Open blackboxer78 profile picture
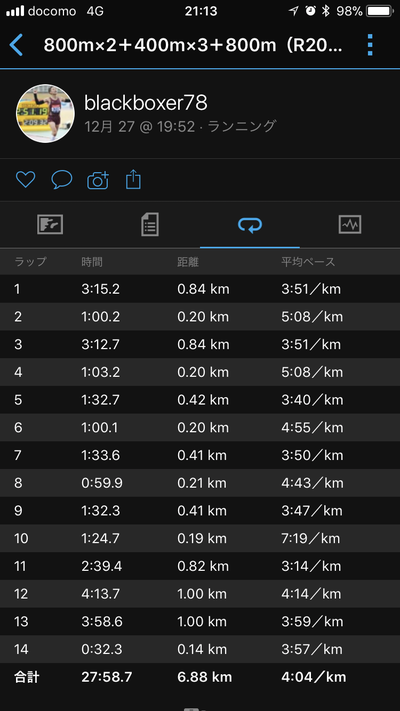400x711 pixels. pos(45,113)
